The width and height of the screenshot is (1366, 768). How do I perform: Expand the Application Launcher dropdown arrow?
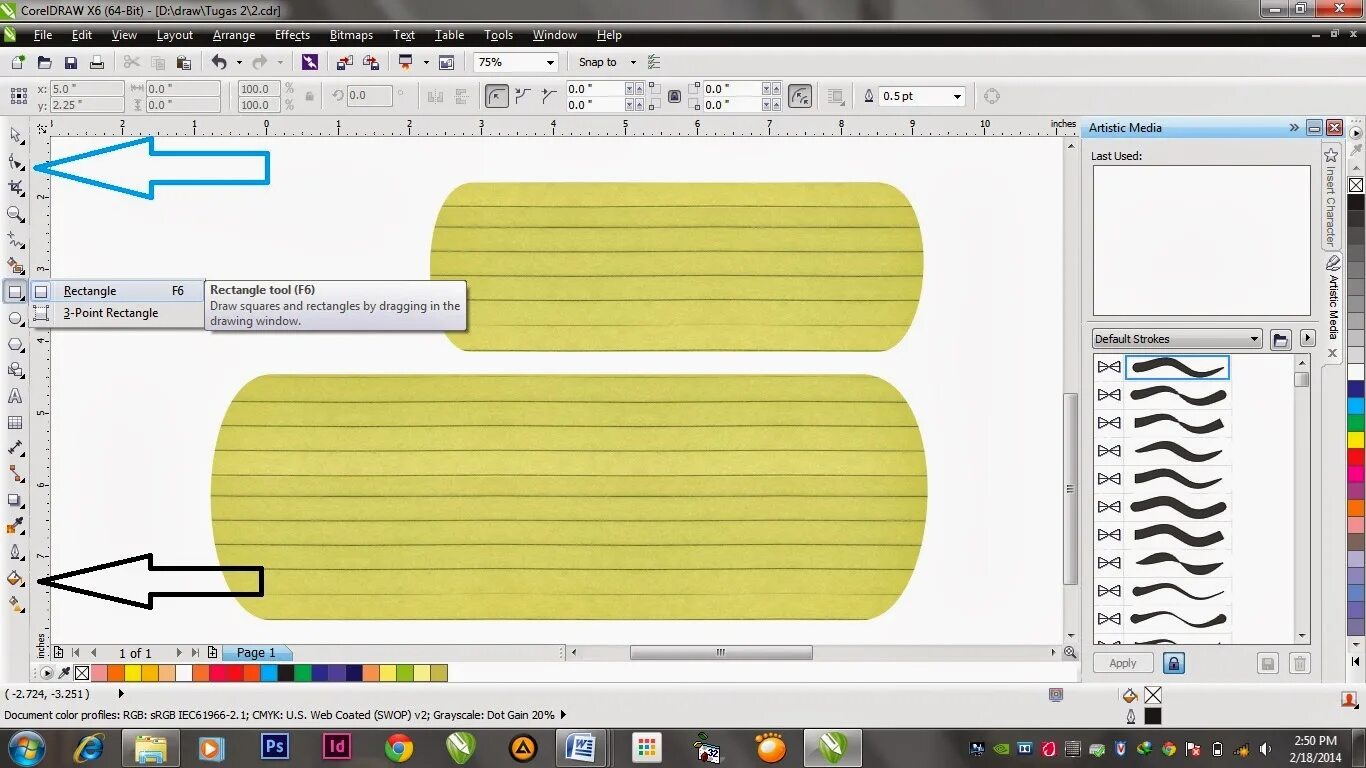pyautogui.click(x=426, y=62)
